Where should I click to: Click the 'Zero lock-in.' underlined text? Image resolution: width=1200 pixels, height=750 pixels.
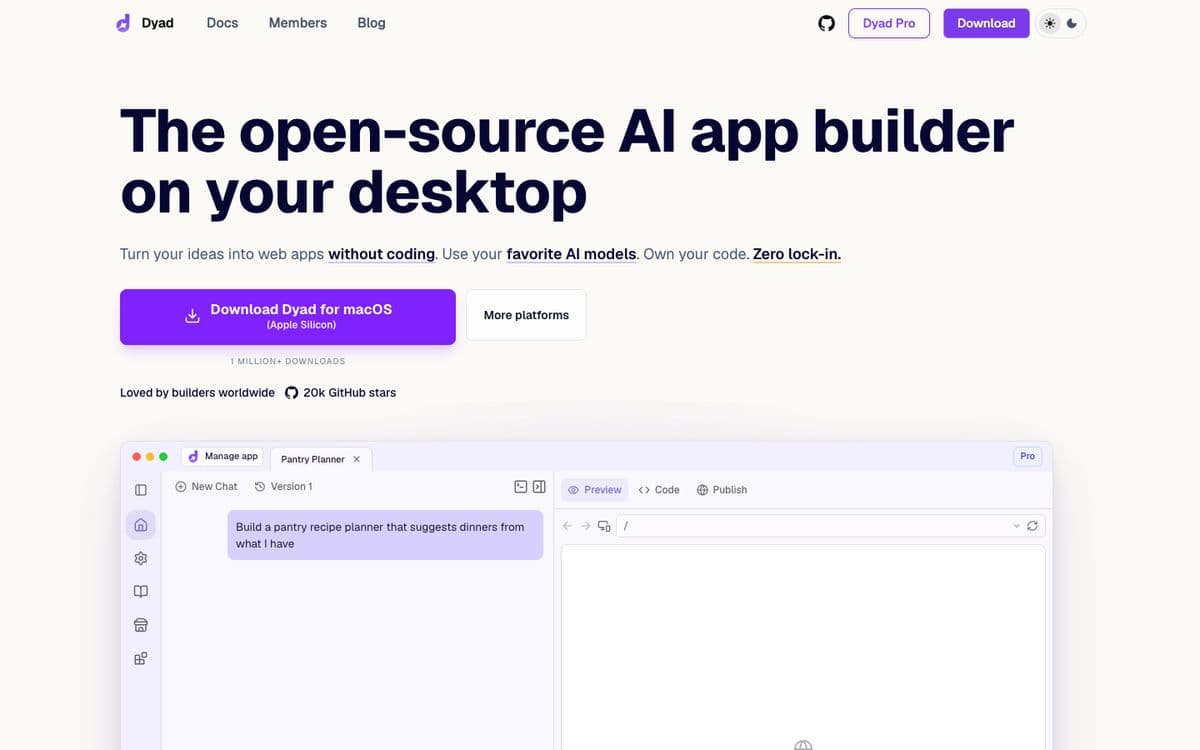[797, 254]
